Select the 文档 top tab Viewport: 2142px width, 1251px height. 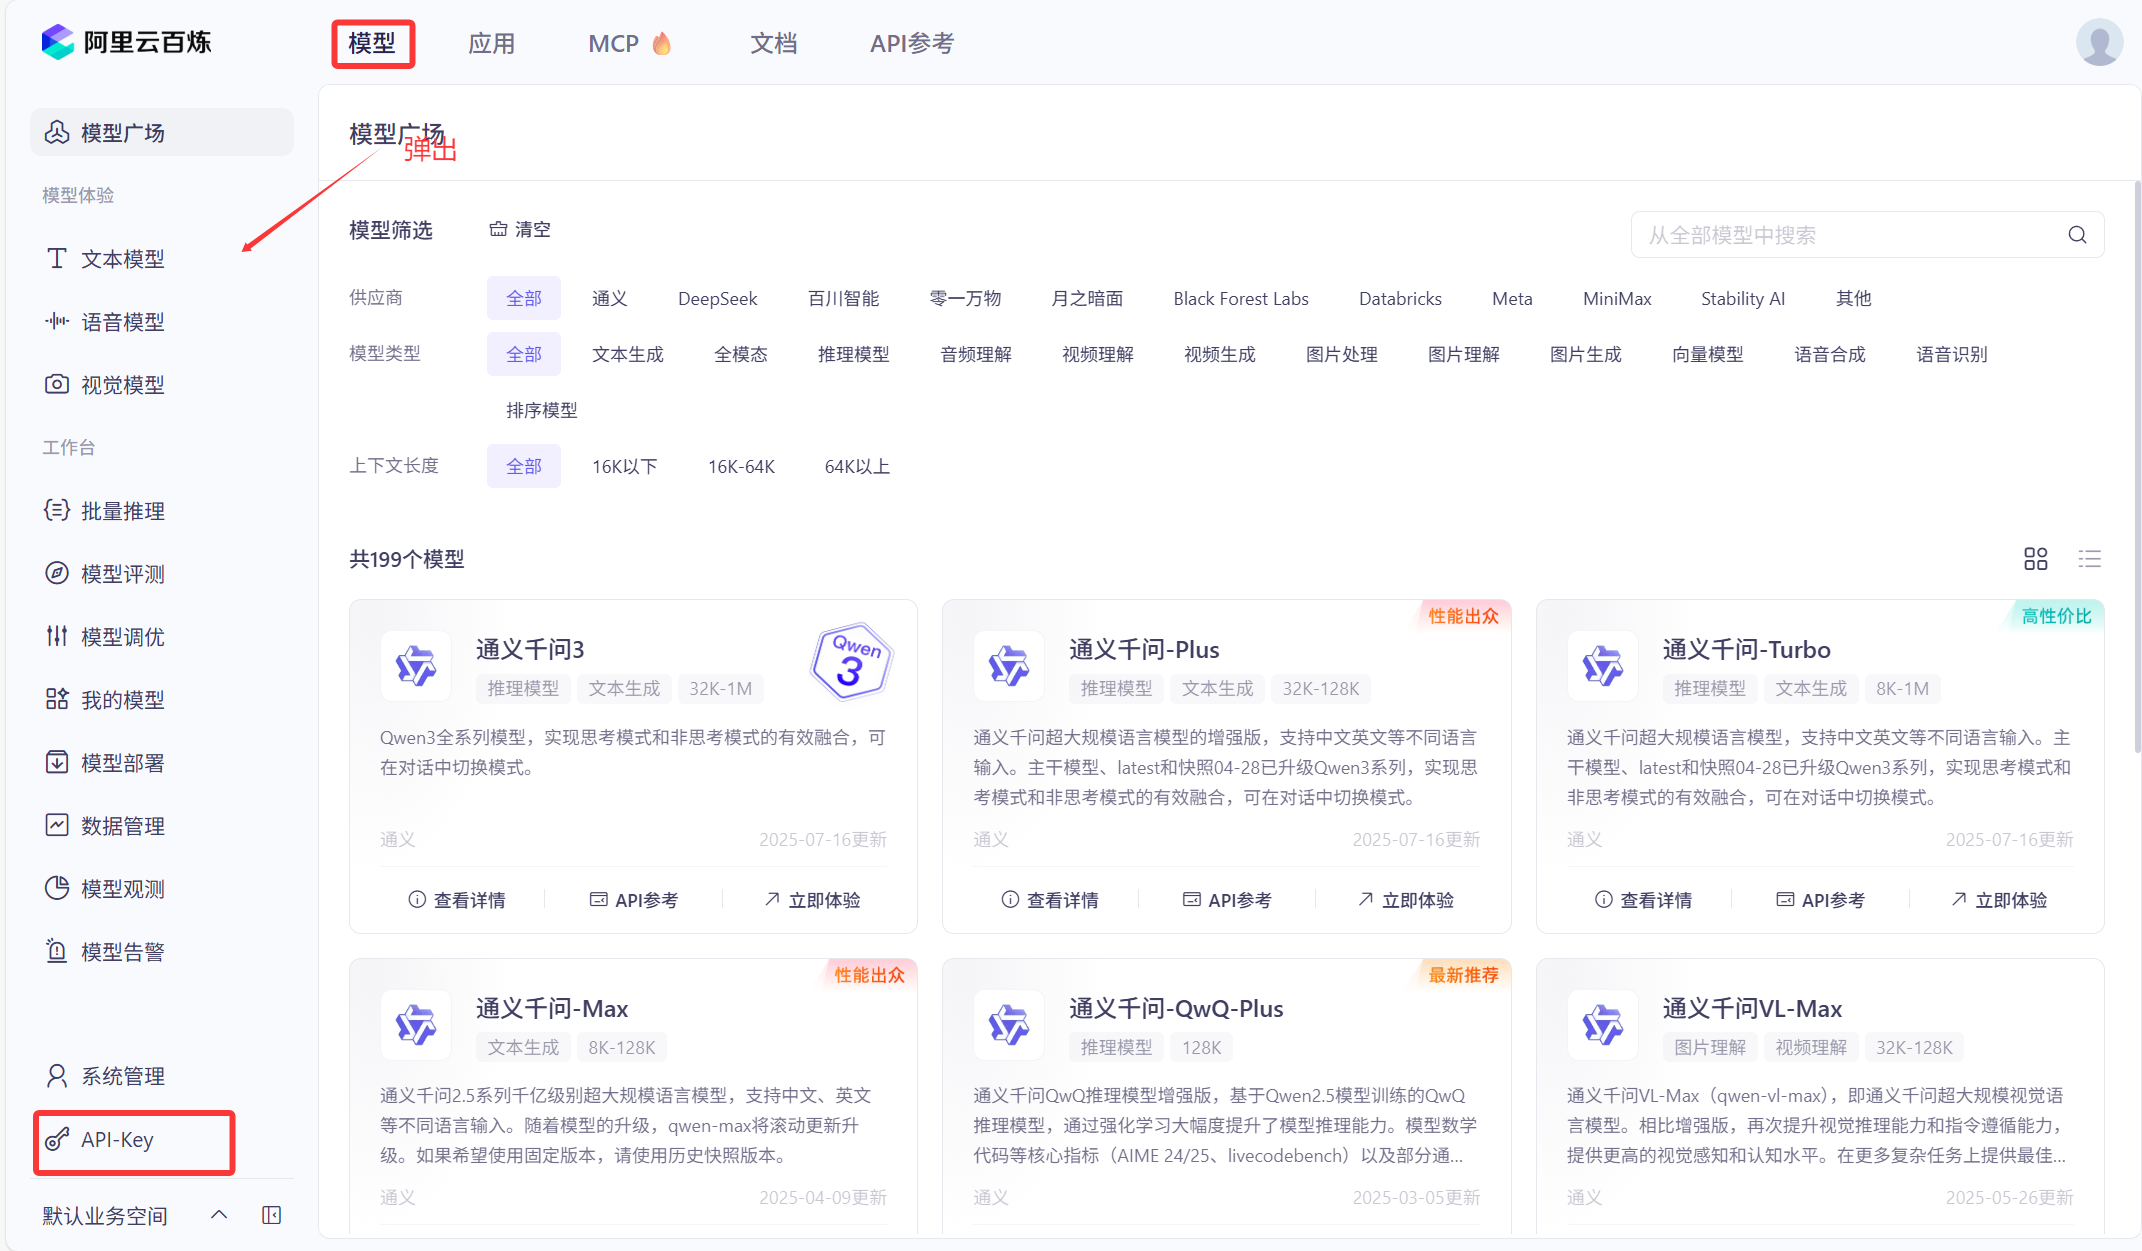point(774,43)
